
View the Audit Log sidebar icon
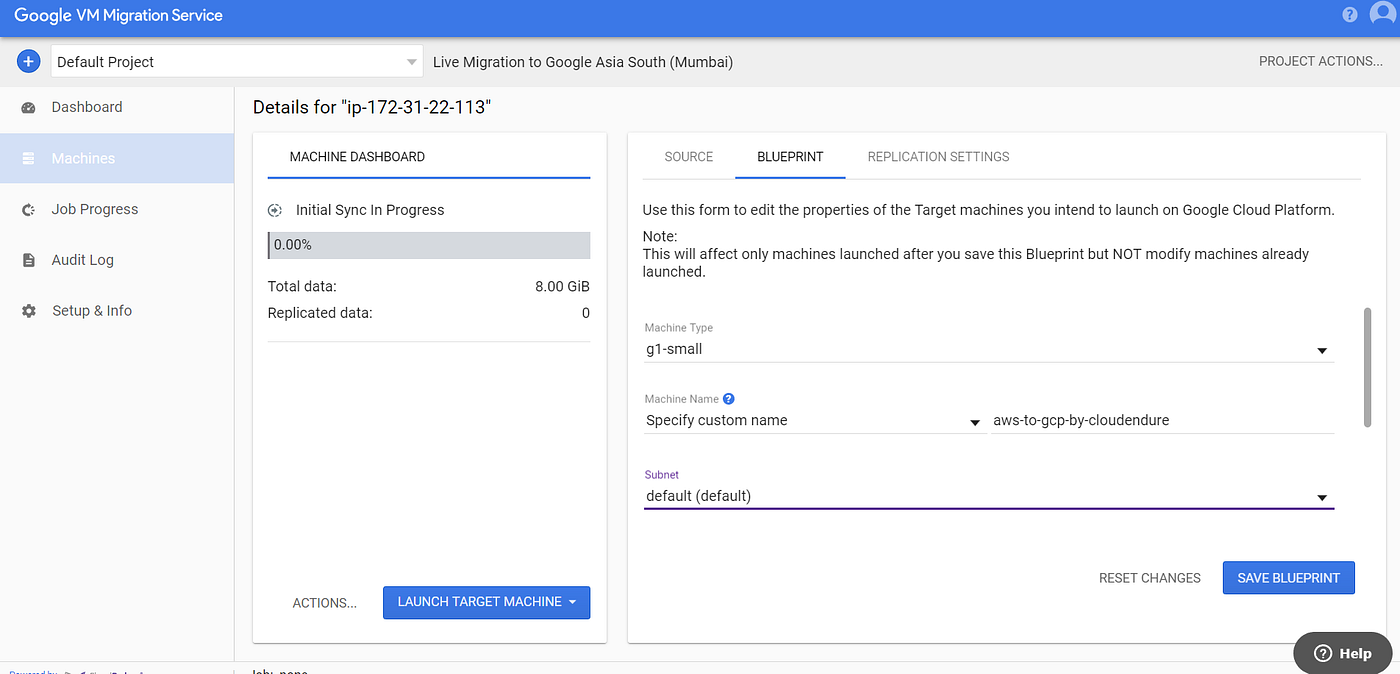tap(29, 260)
